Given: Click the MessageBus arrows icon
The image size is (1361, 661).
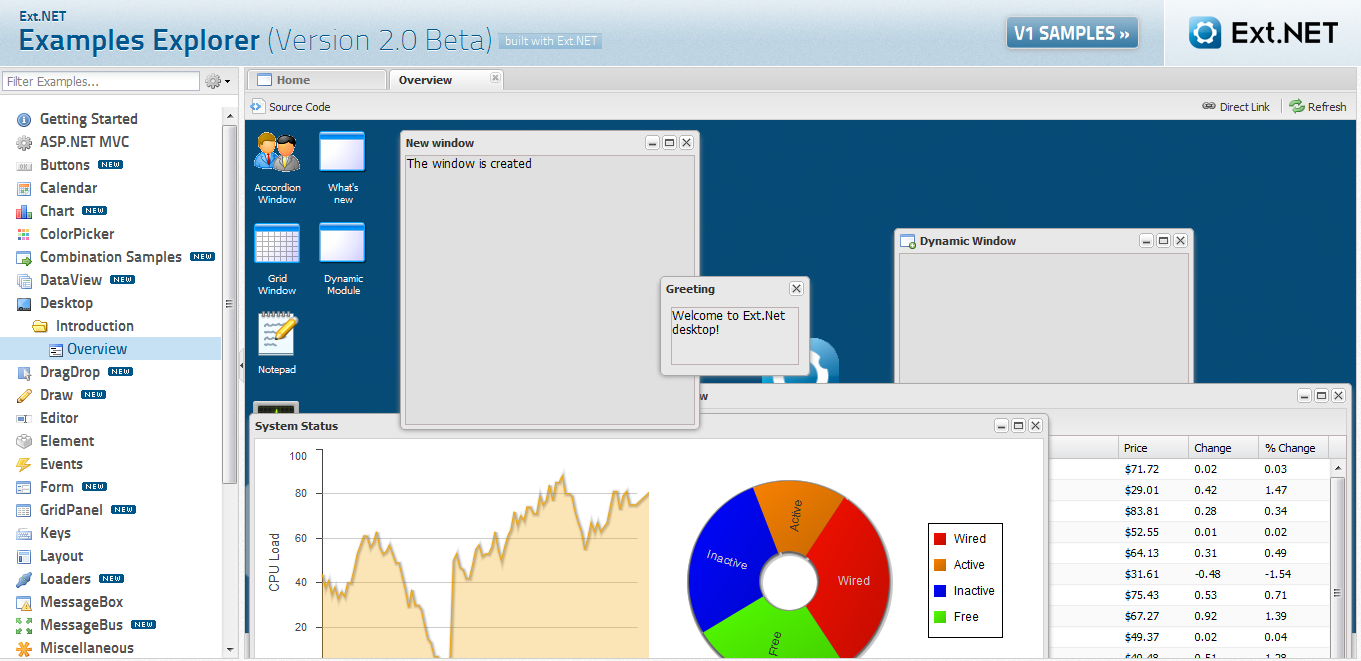Looking at the screenshot, I should point(24,625).
